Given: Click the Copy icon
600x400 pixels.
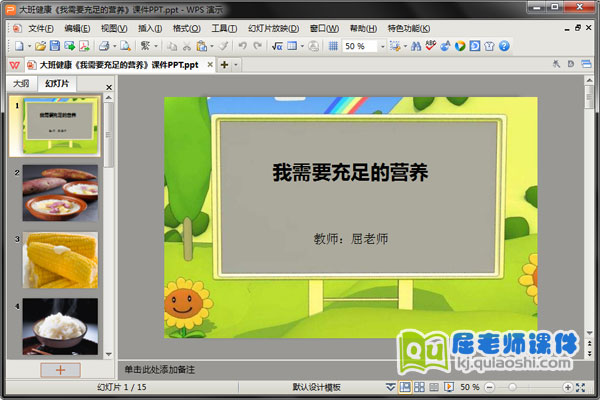Looking at the screenshot, I should 172,47.
